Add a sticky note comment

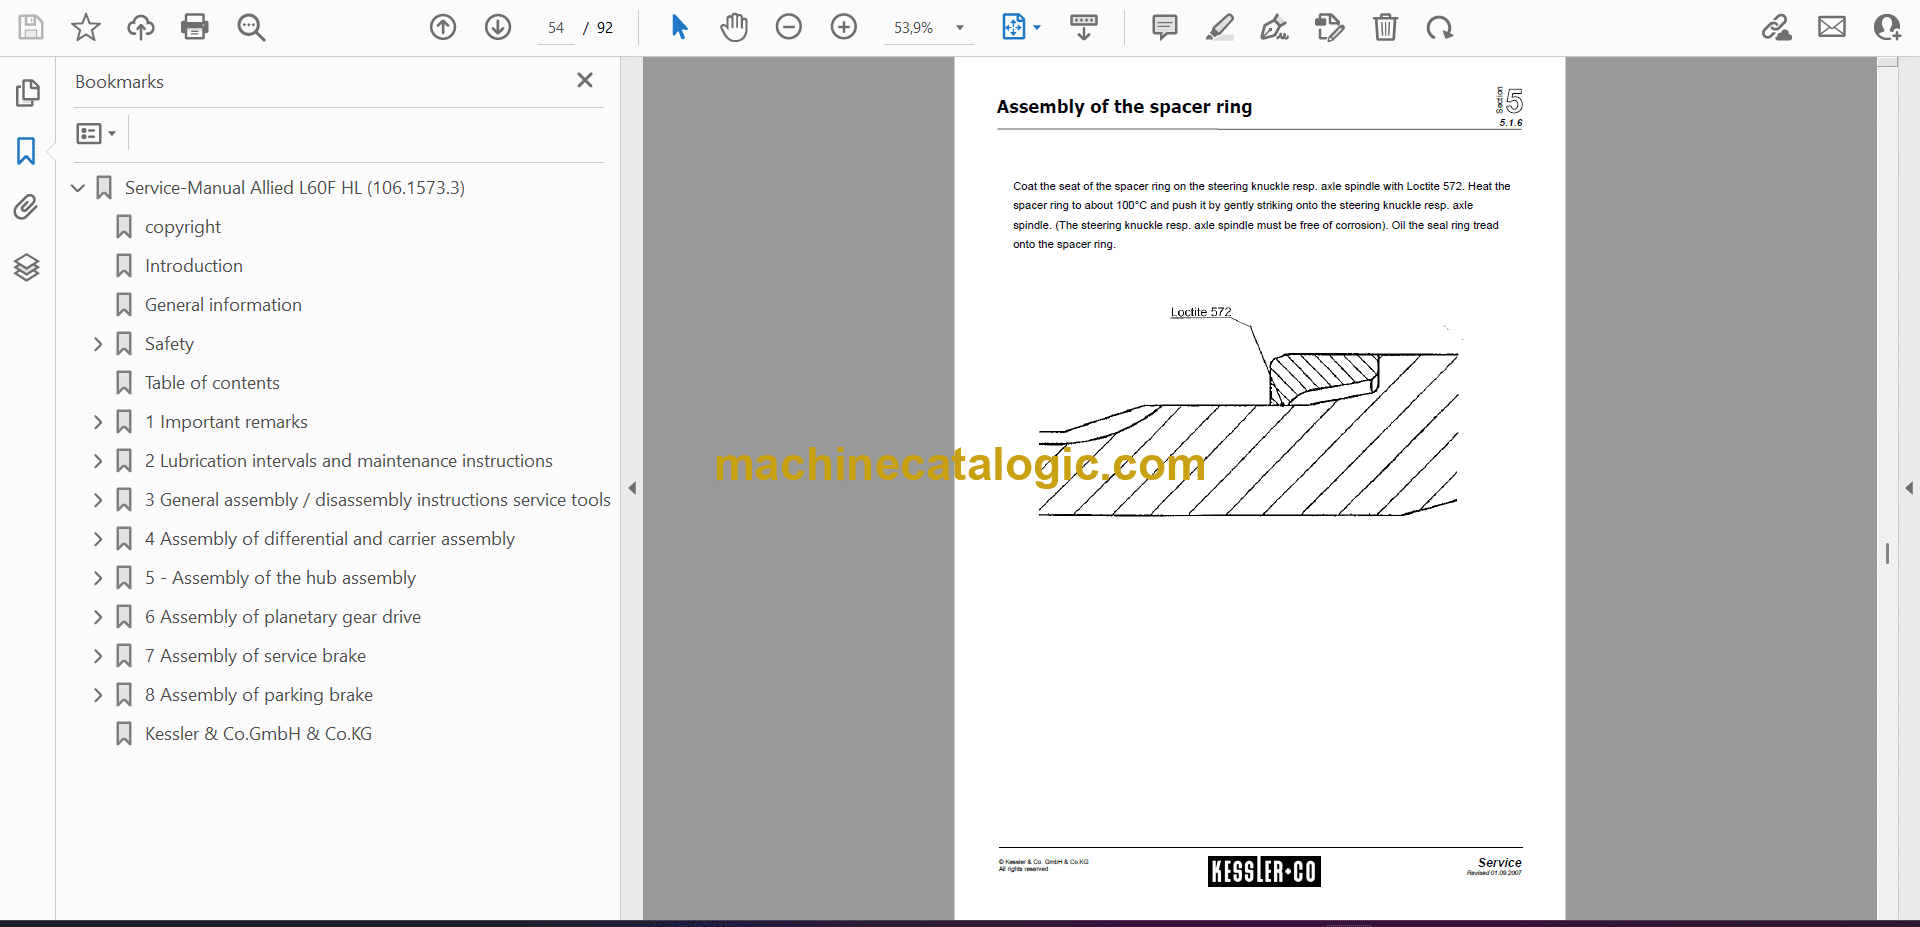(x=1165, y=27)
